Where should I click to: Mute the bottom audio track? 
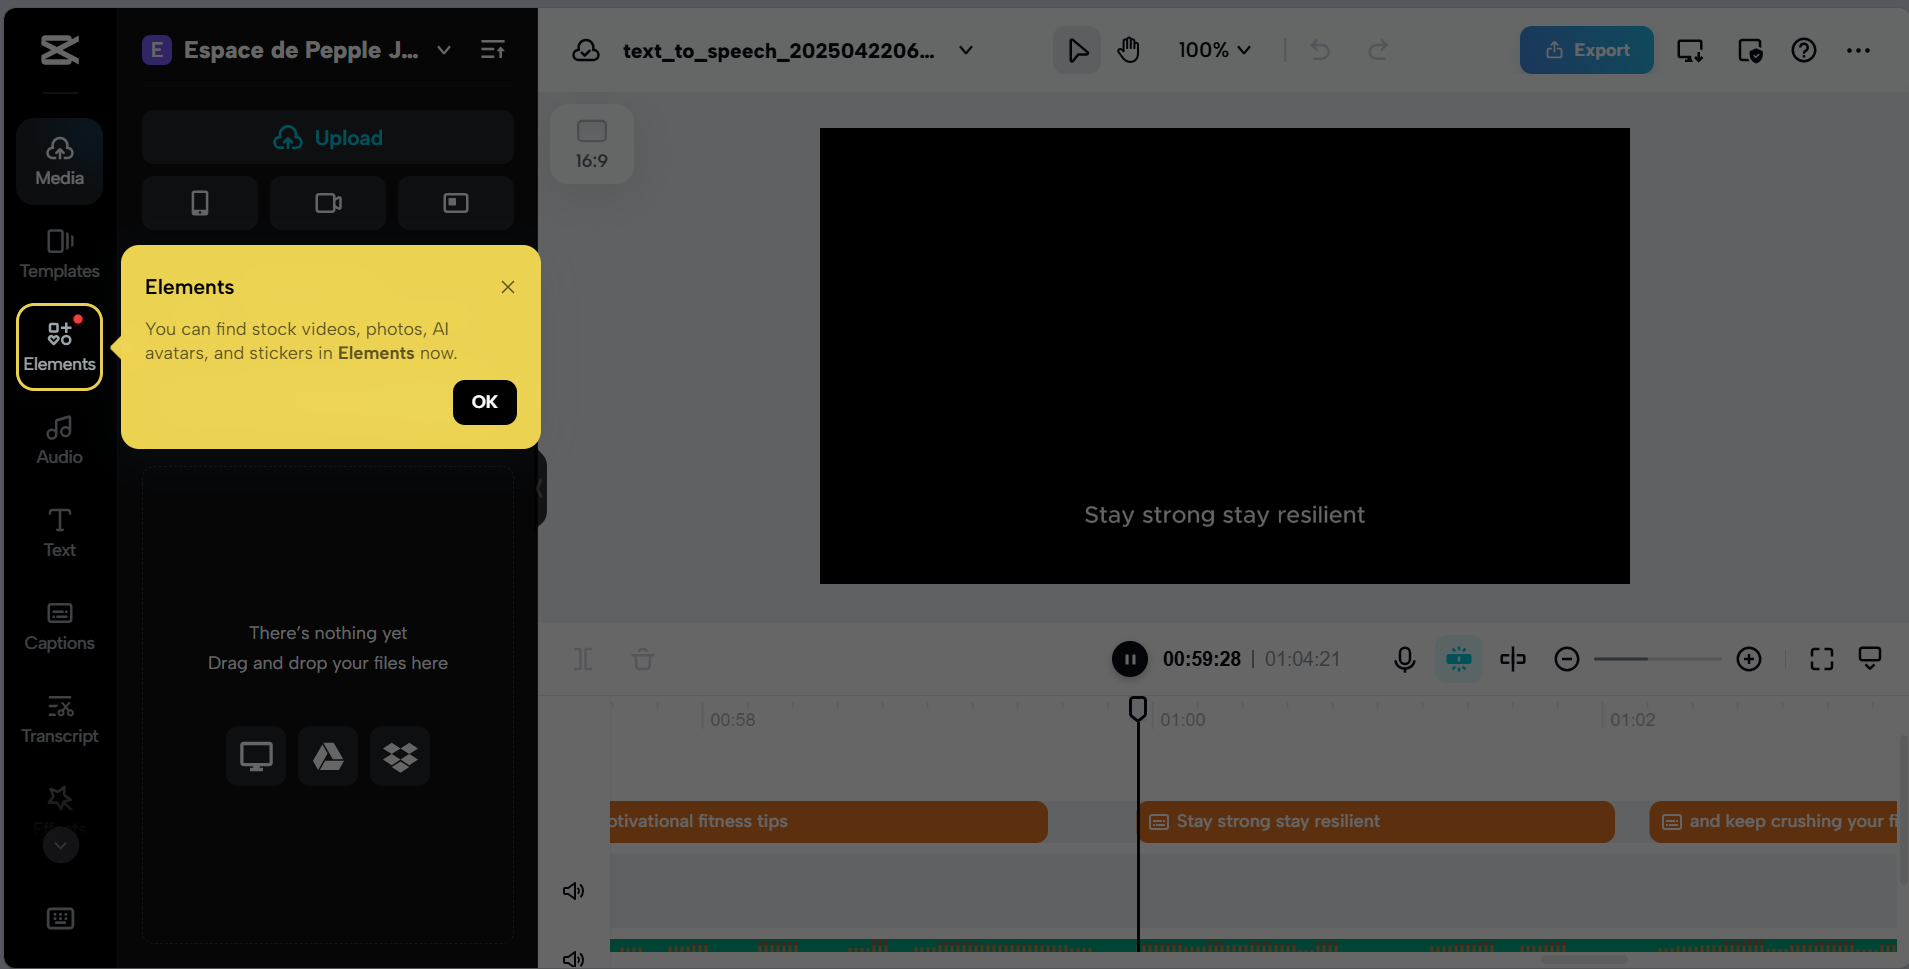573,959
